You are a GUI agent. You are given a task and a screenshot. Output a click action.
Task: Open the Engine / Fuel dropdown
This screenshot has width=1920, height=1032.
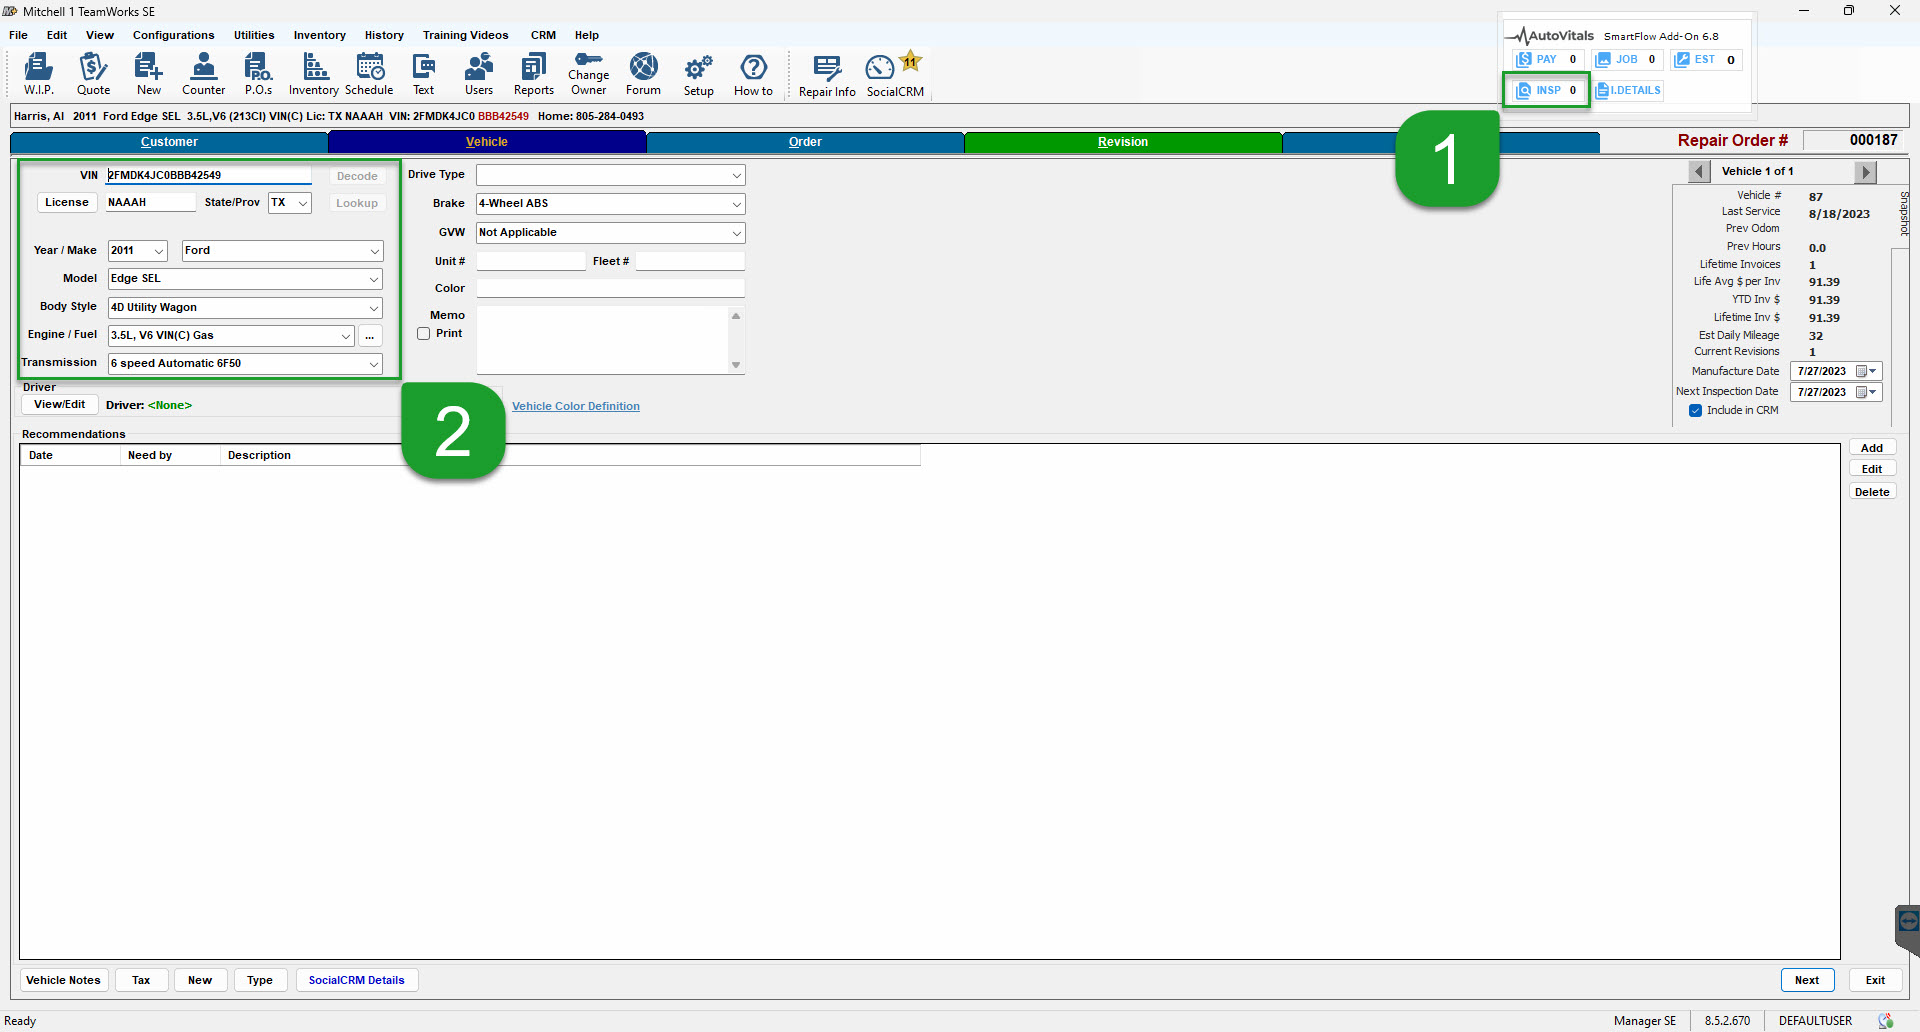(346, 336)
